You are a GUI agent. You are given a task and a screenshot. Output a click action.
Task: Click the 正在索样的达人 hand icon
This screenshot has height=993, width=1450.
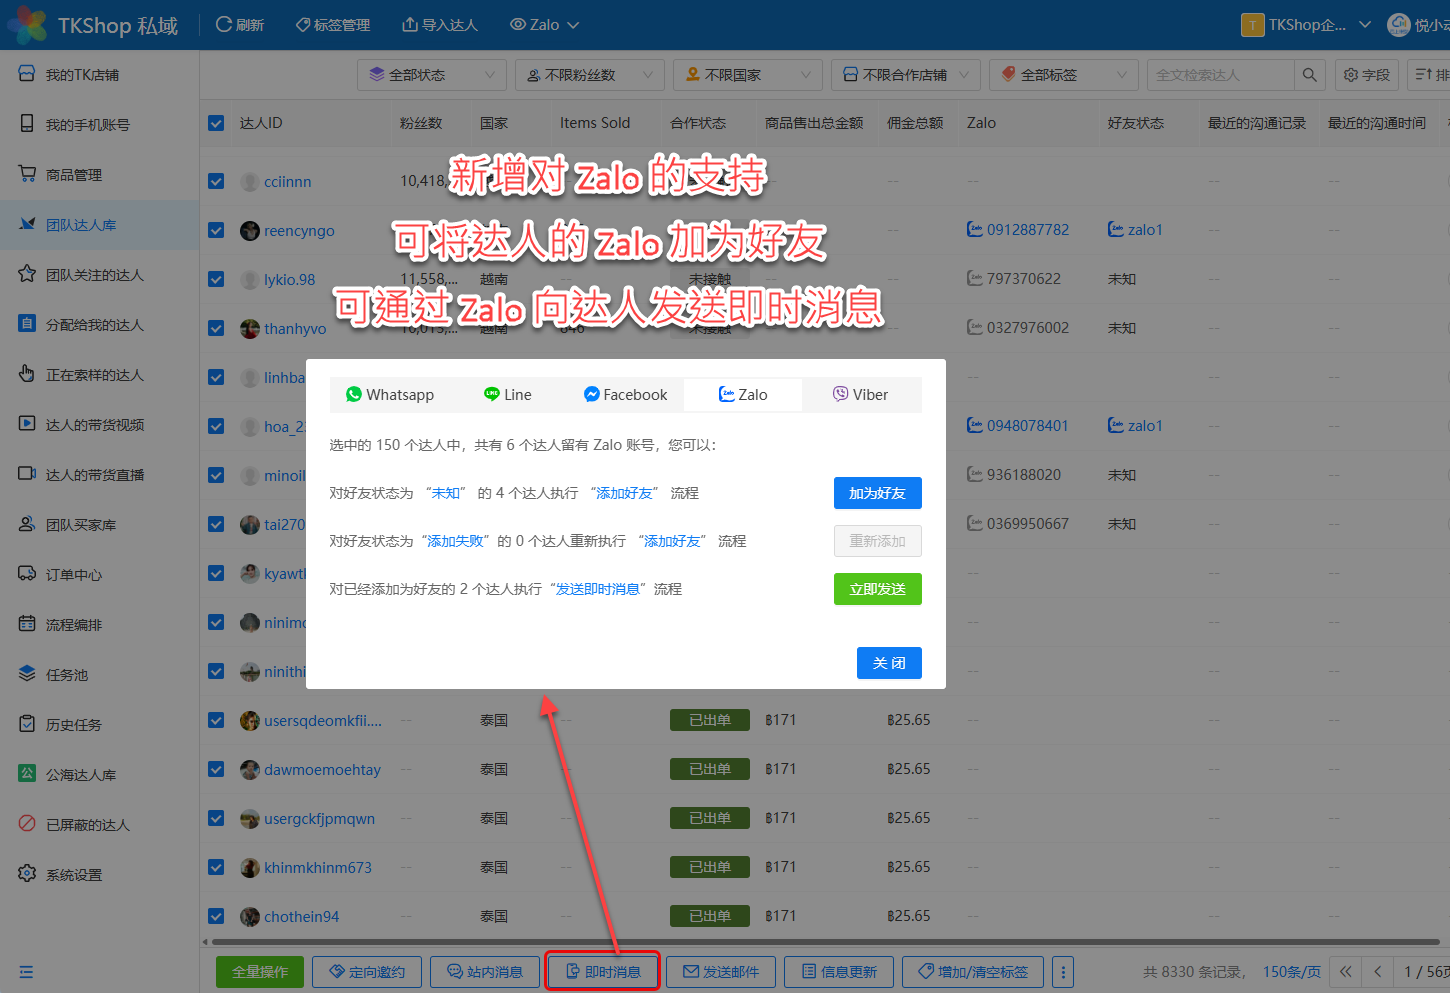click(27, 374)
